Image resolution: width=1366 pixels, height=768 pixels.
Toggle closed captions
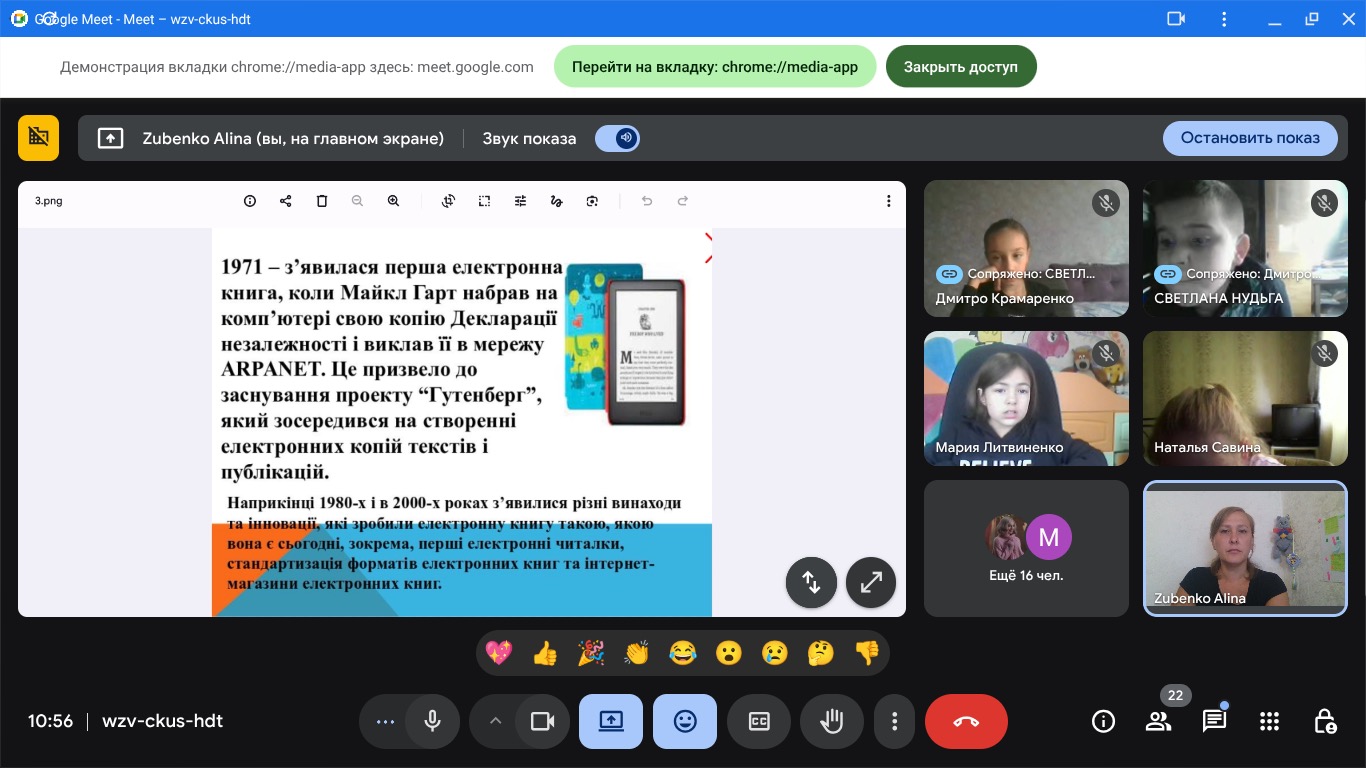759,722
